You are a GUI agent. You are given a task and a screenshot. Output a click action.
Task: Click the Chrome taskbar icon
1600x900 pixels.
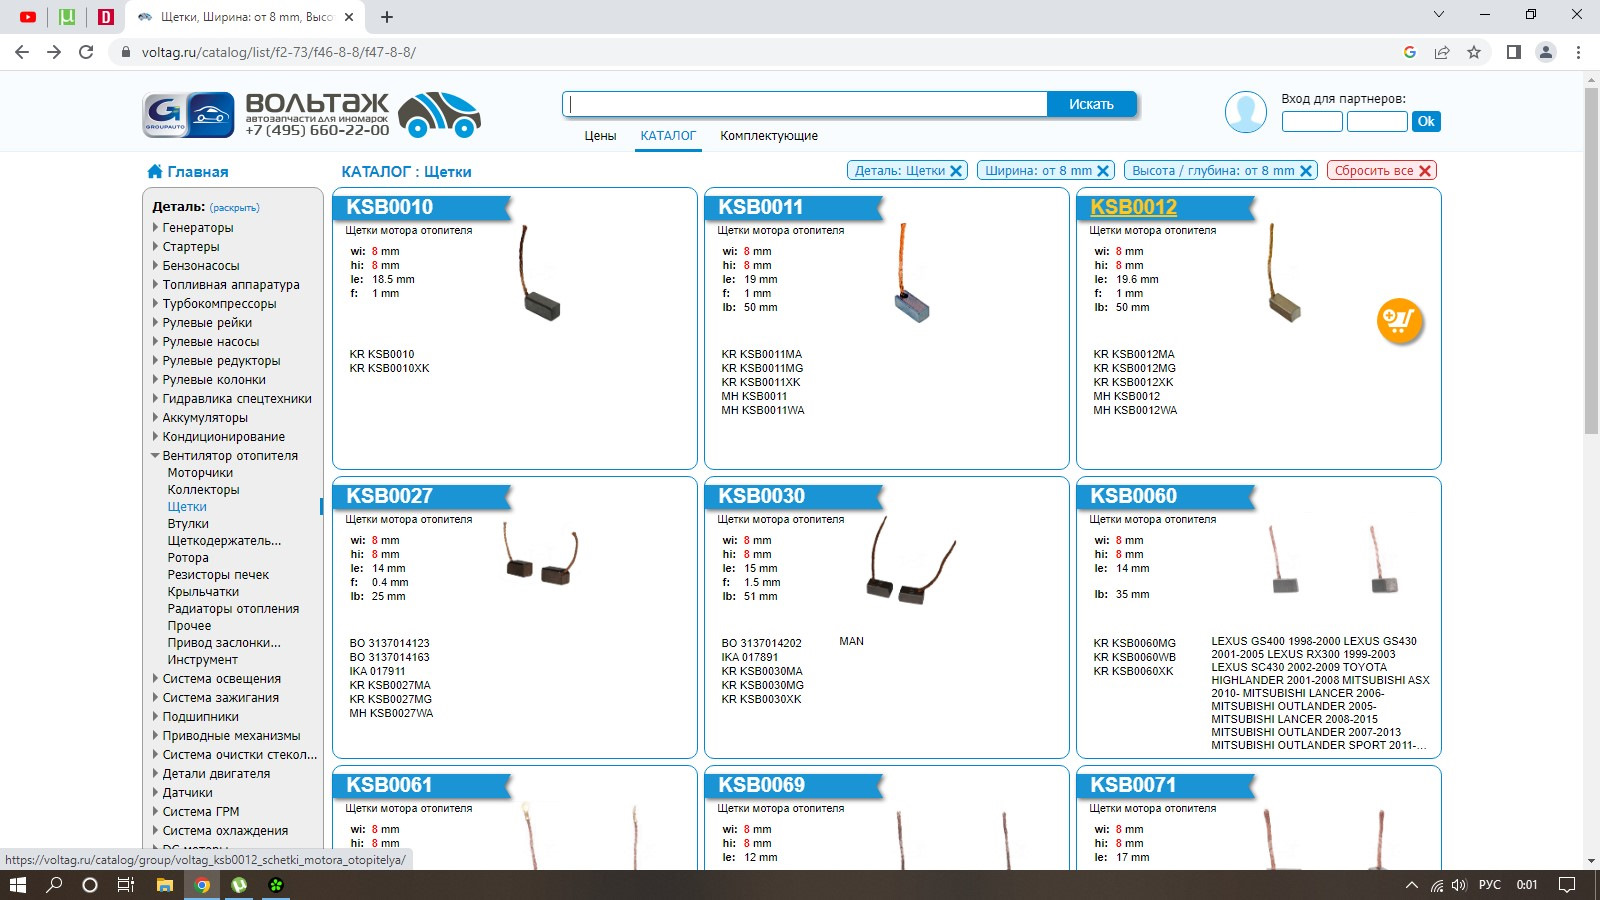(x=202, y=885)
